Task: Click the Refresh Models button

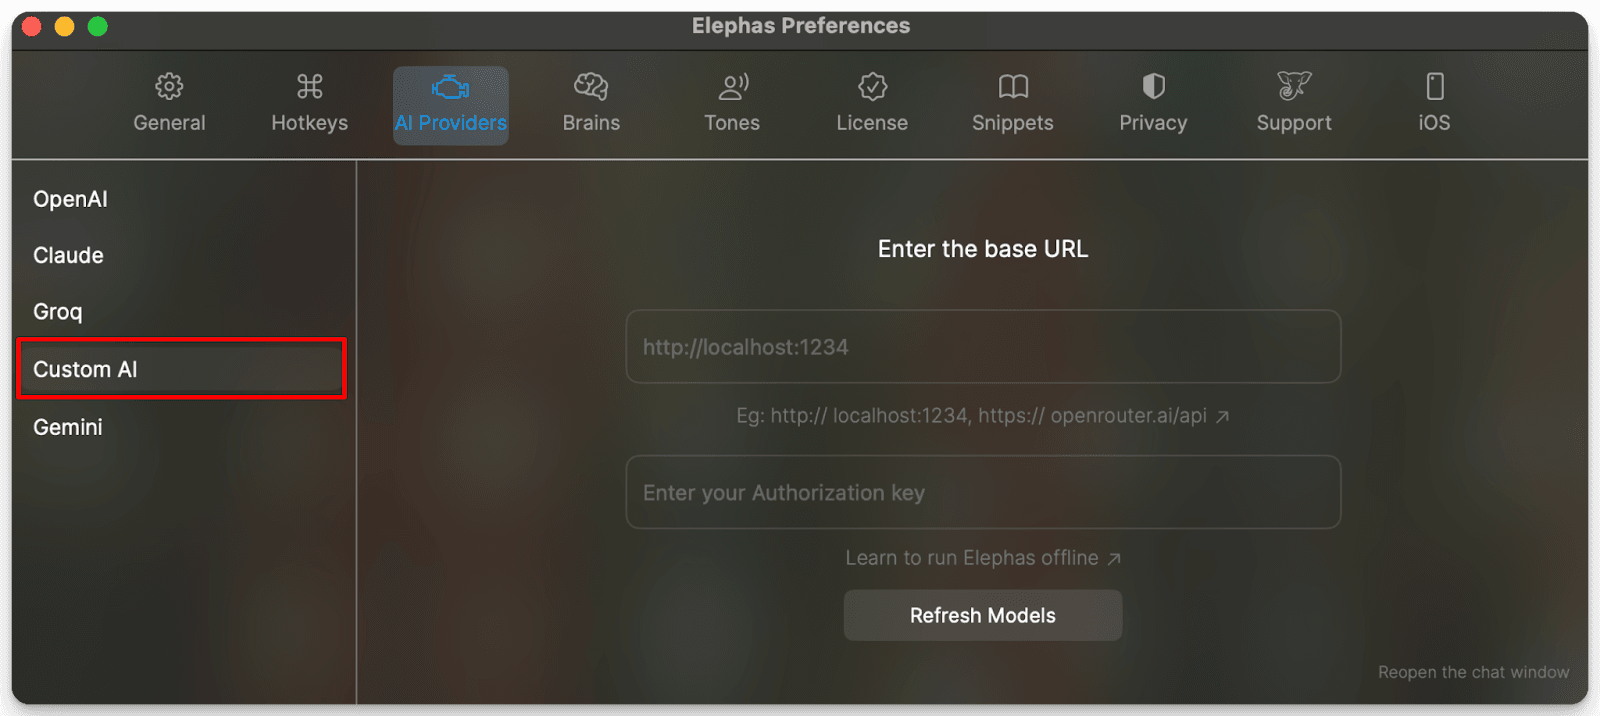Action: click(982, 615)
